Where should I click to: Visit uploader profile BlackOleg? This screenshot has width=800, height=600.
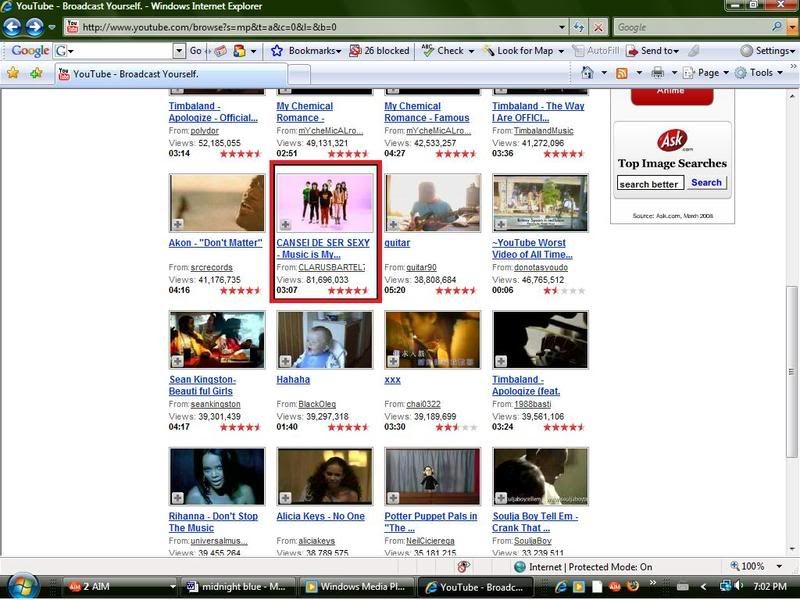click(317, 404)
